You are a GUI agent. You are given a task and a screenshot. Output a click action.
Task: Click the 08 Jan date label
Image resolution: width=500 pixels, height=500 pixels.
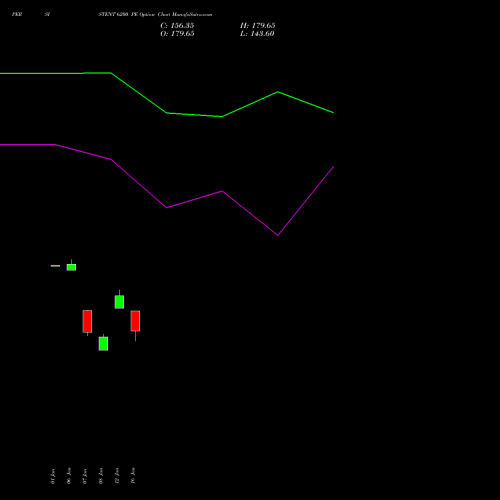[101, 476]
